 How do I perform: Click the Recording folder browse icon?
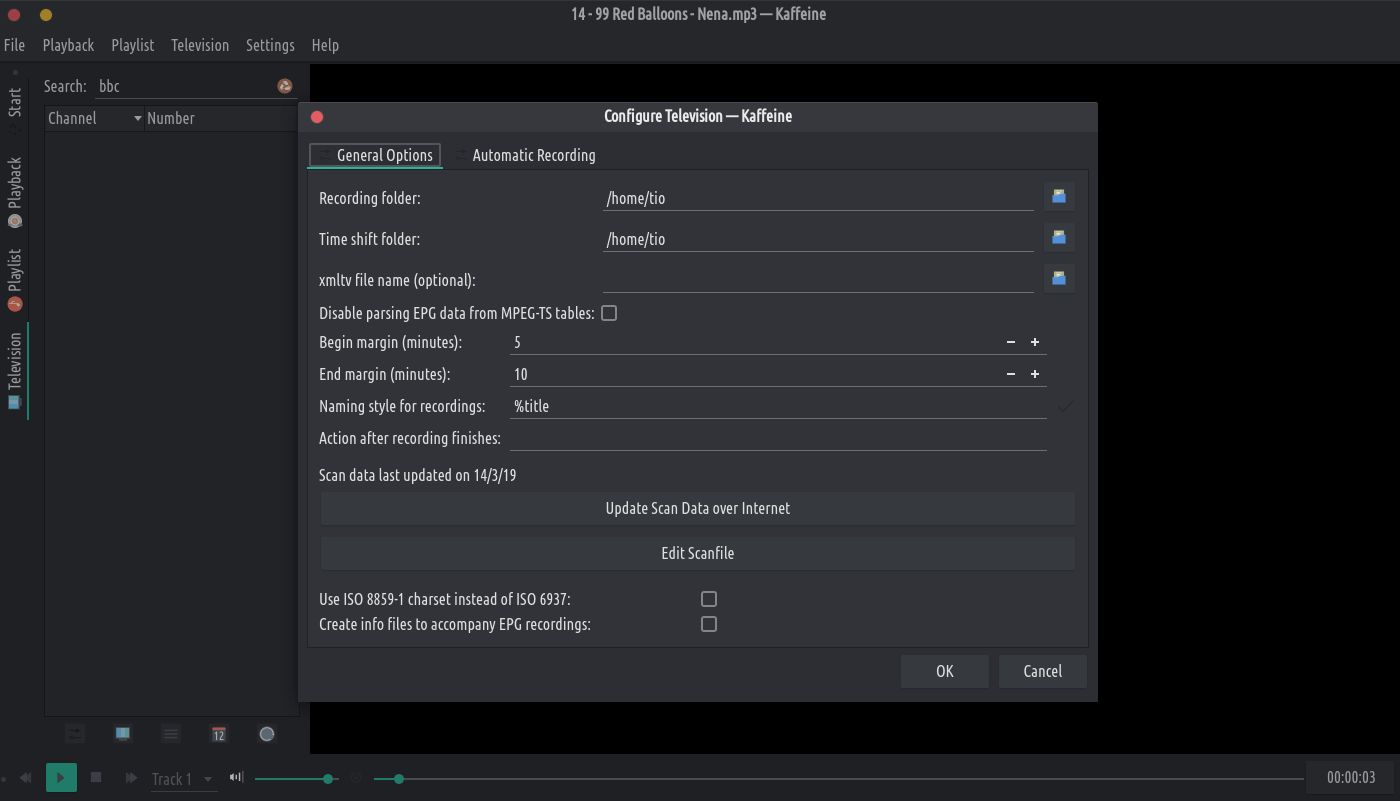click(1059, 197)
